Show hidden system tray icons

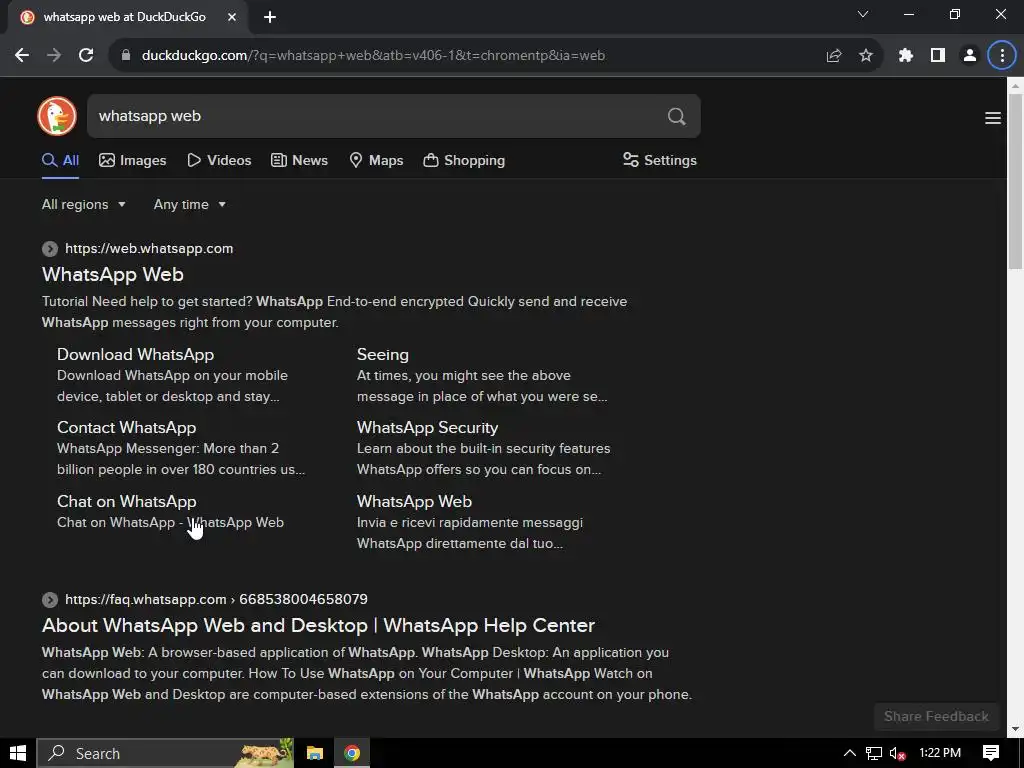click(849, 753)
